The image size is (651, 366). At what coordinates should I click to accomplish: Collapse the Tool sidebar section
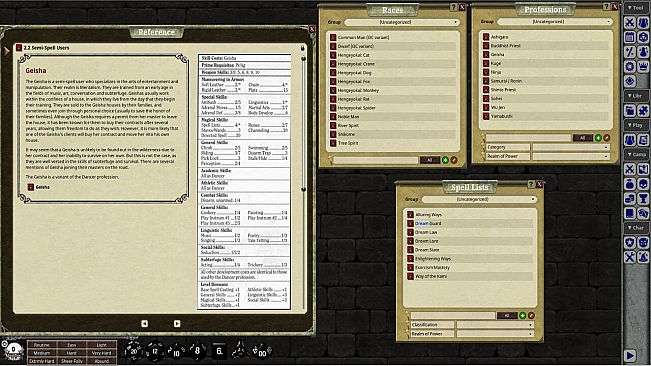636,8
